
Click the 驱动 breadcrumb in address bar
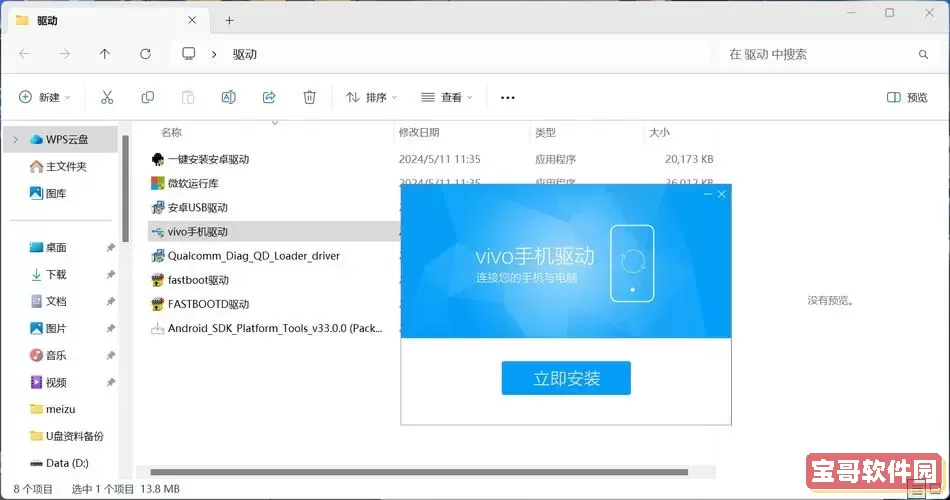(245, 54)
